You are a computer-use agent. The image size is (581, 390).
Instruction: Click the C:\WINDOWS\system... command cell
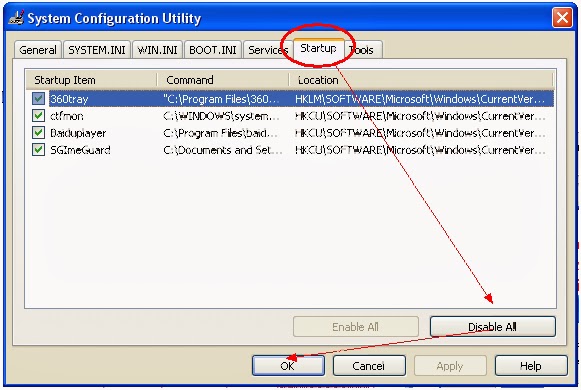pyautogui.click(x=221, y=116)
